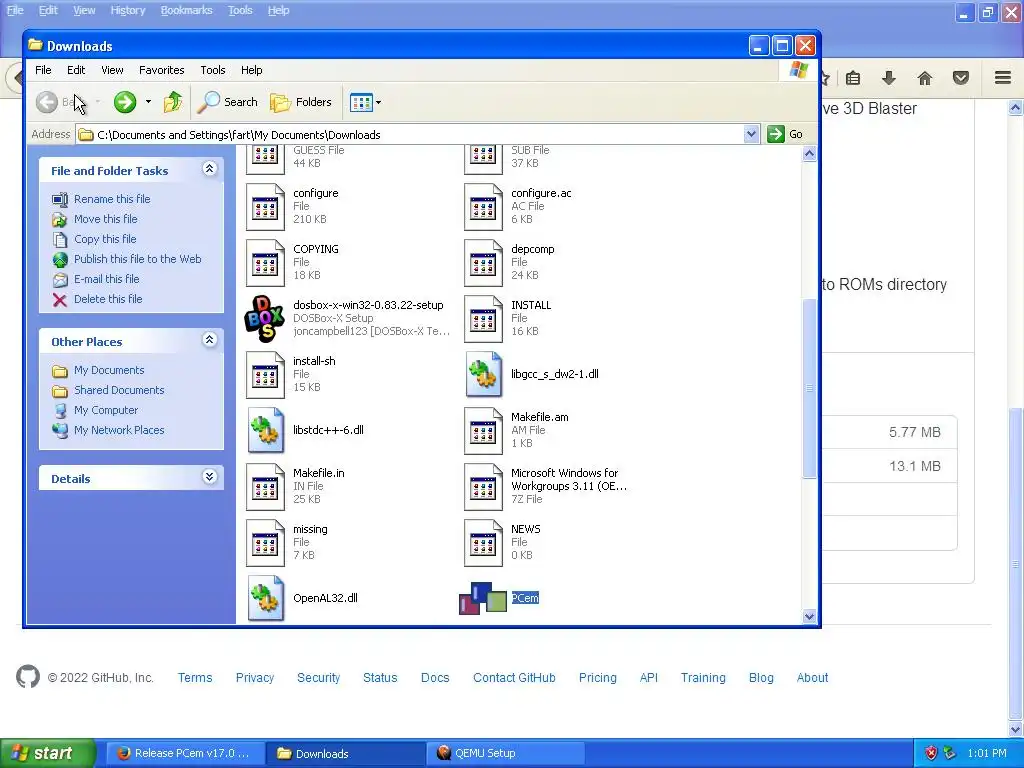Open Pricing link in GitHub footer

point(598,678)
